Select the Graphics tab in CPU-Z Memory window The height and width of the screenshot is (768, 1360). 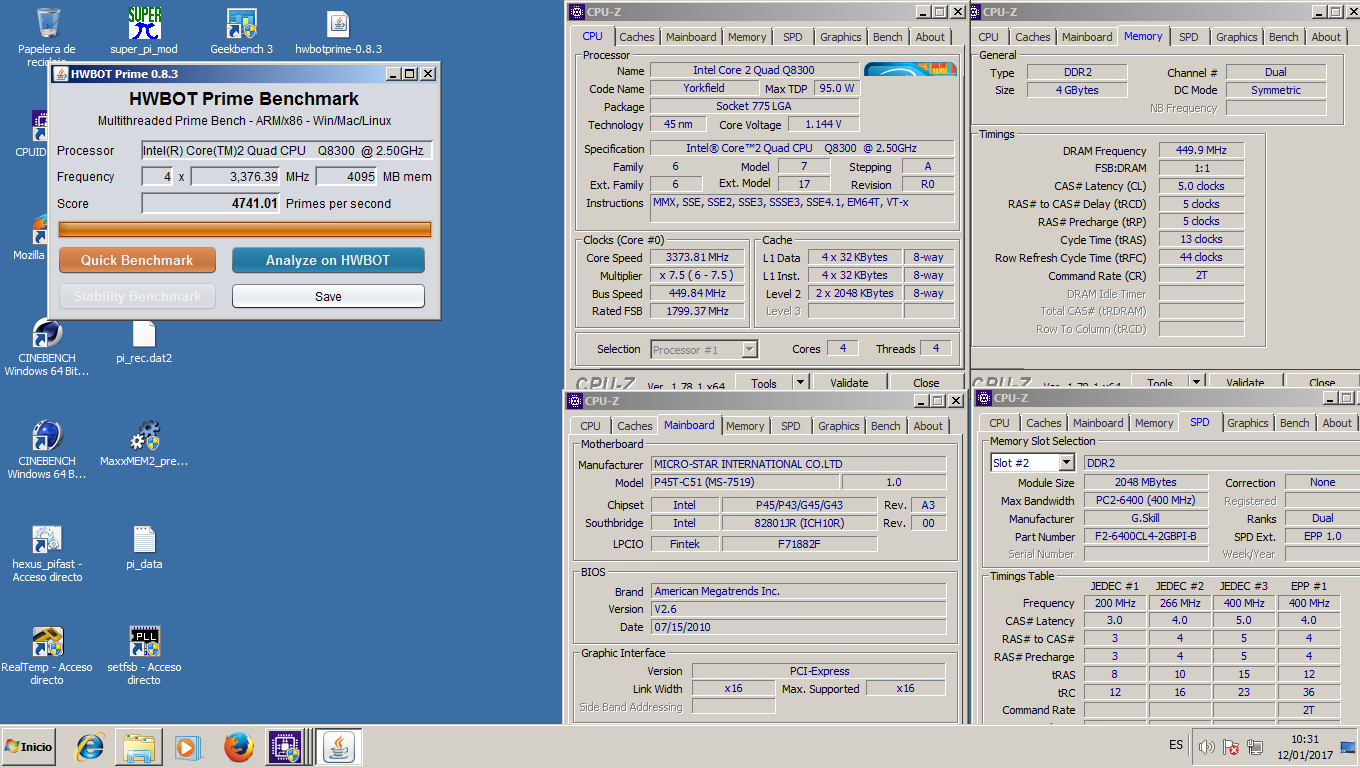[1236, 37]
